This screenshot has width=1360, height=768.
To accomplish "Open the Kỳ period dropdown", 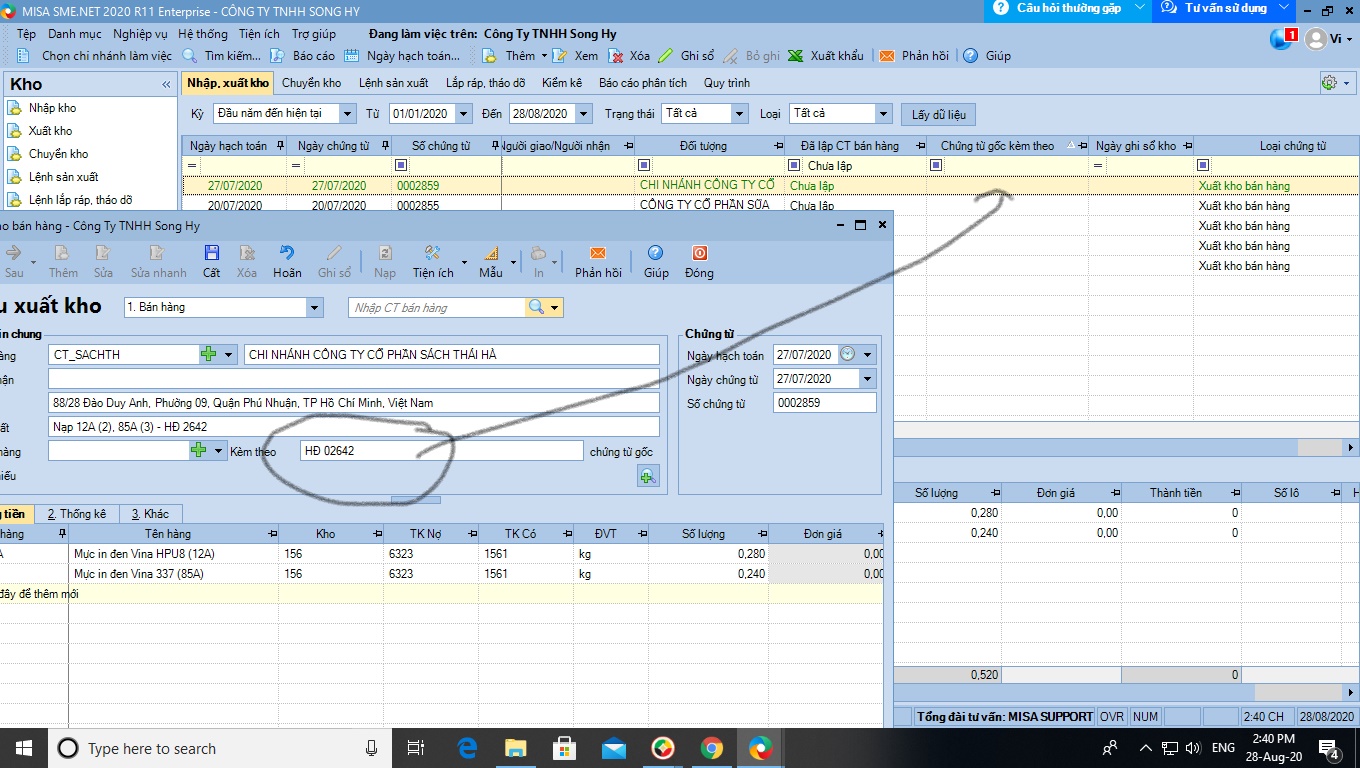I will click(347, 114).
